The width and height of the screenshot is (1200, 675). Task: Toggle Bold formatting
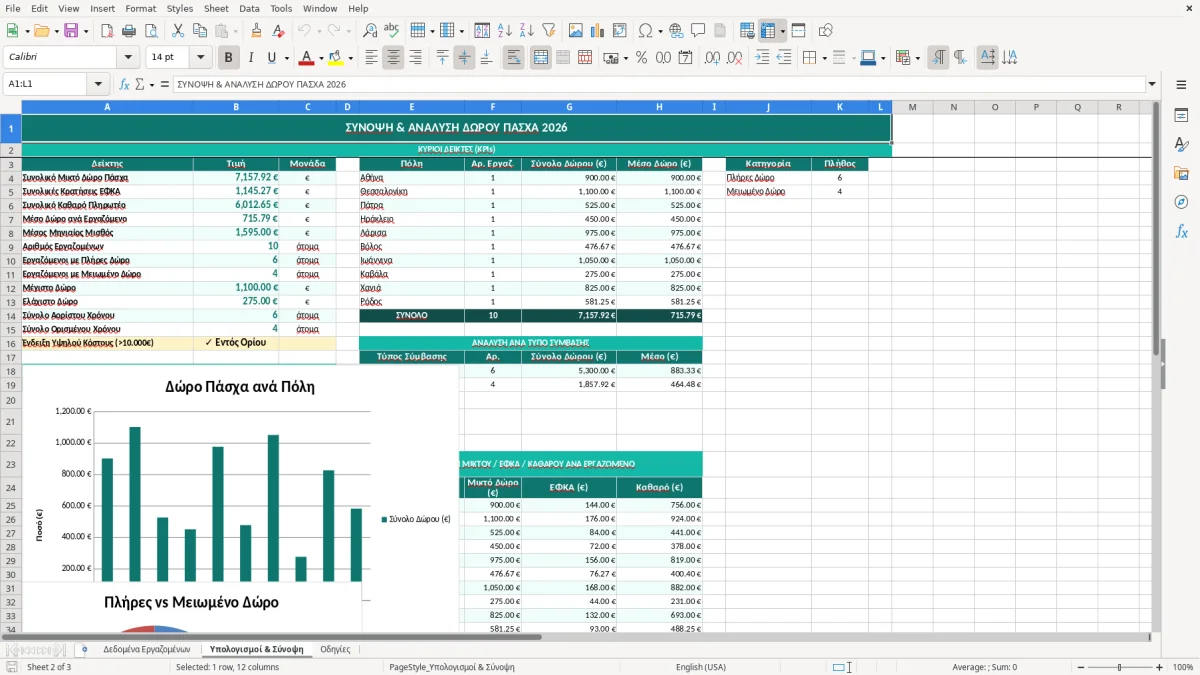pyautogui.click(x=228, y=58)
